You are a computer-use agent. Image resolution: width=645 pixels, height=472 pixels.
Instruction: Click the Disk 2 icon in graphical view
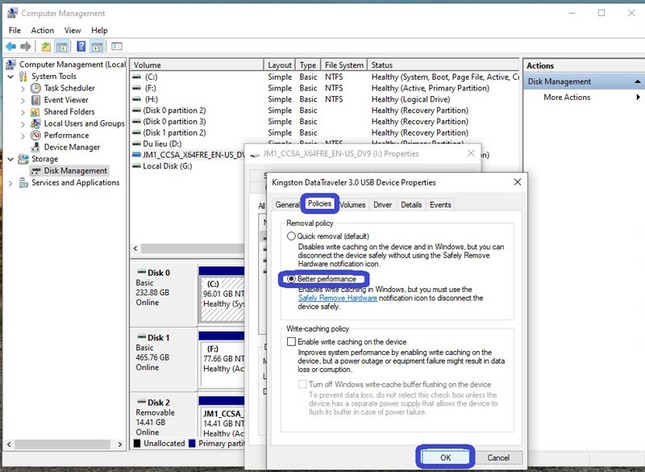[x=142, y=402]
